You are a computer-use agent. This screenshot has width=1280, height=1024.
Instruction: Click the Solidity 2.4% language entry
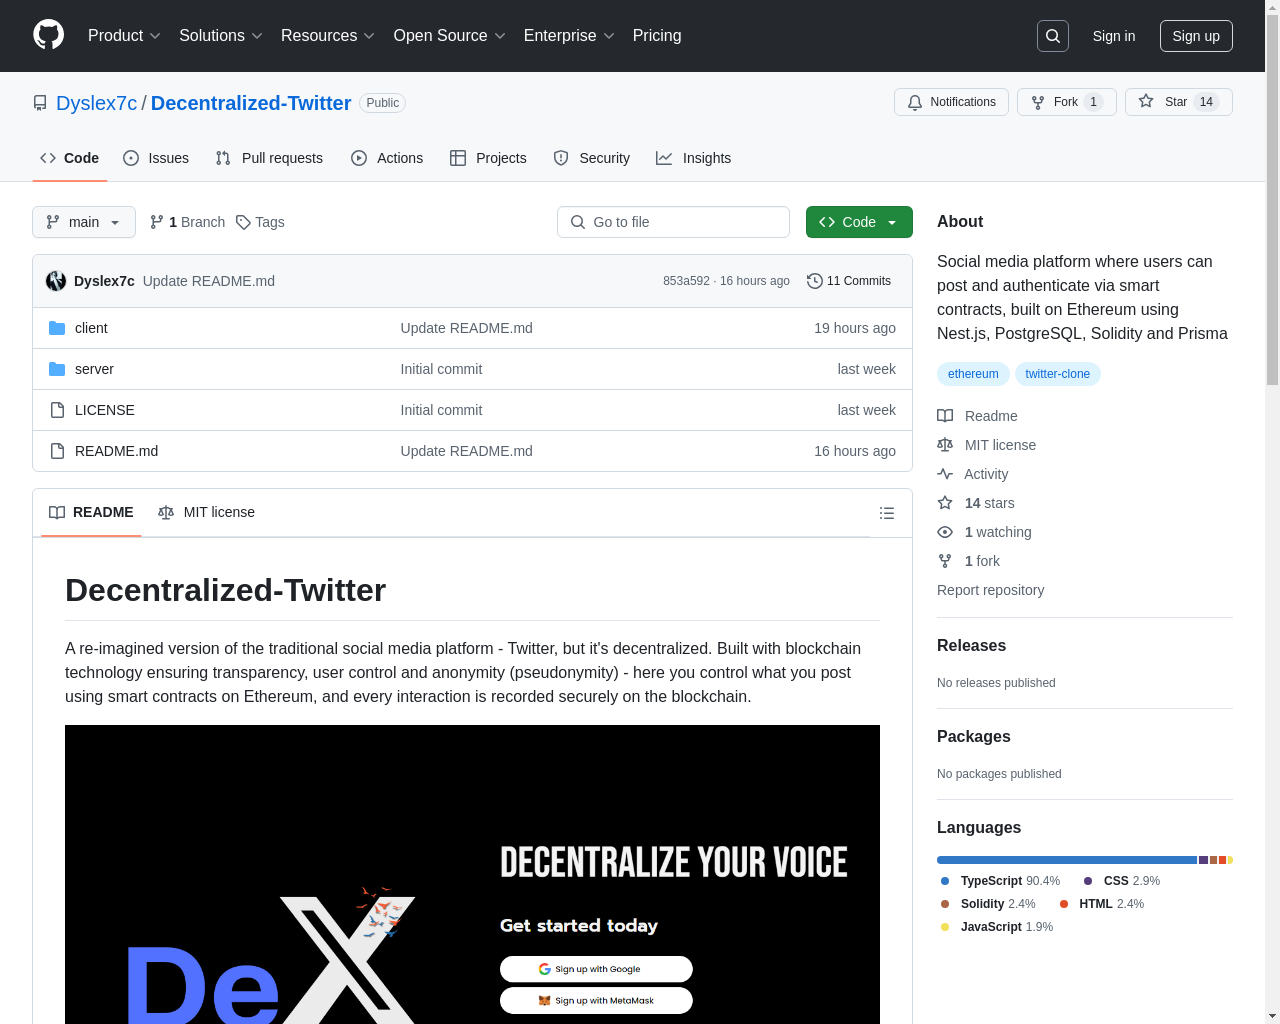click(x=987, y=904)
